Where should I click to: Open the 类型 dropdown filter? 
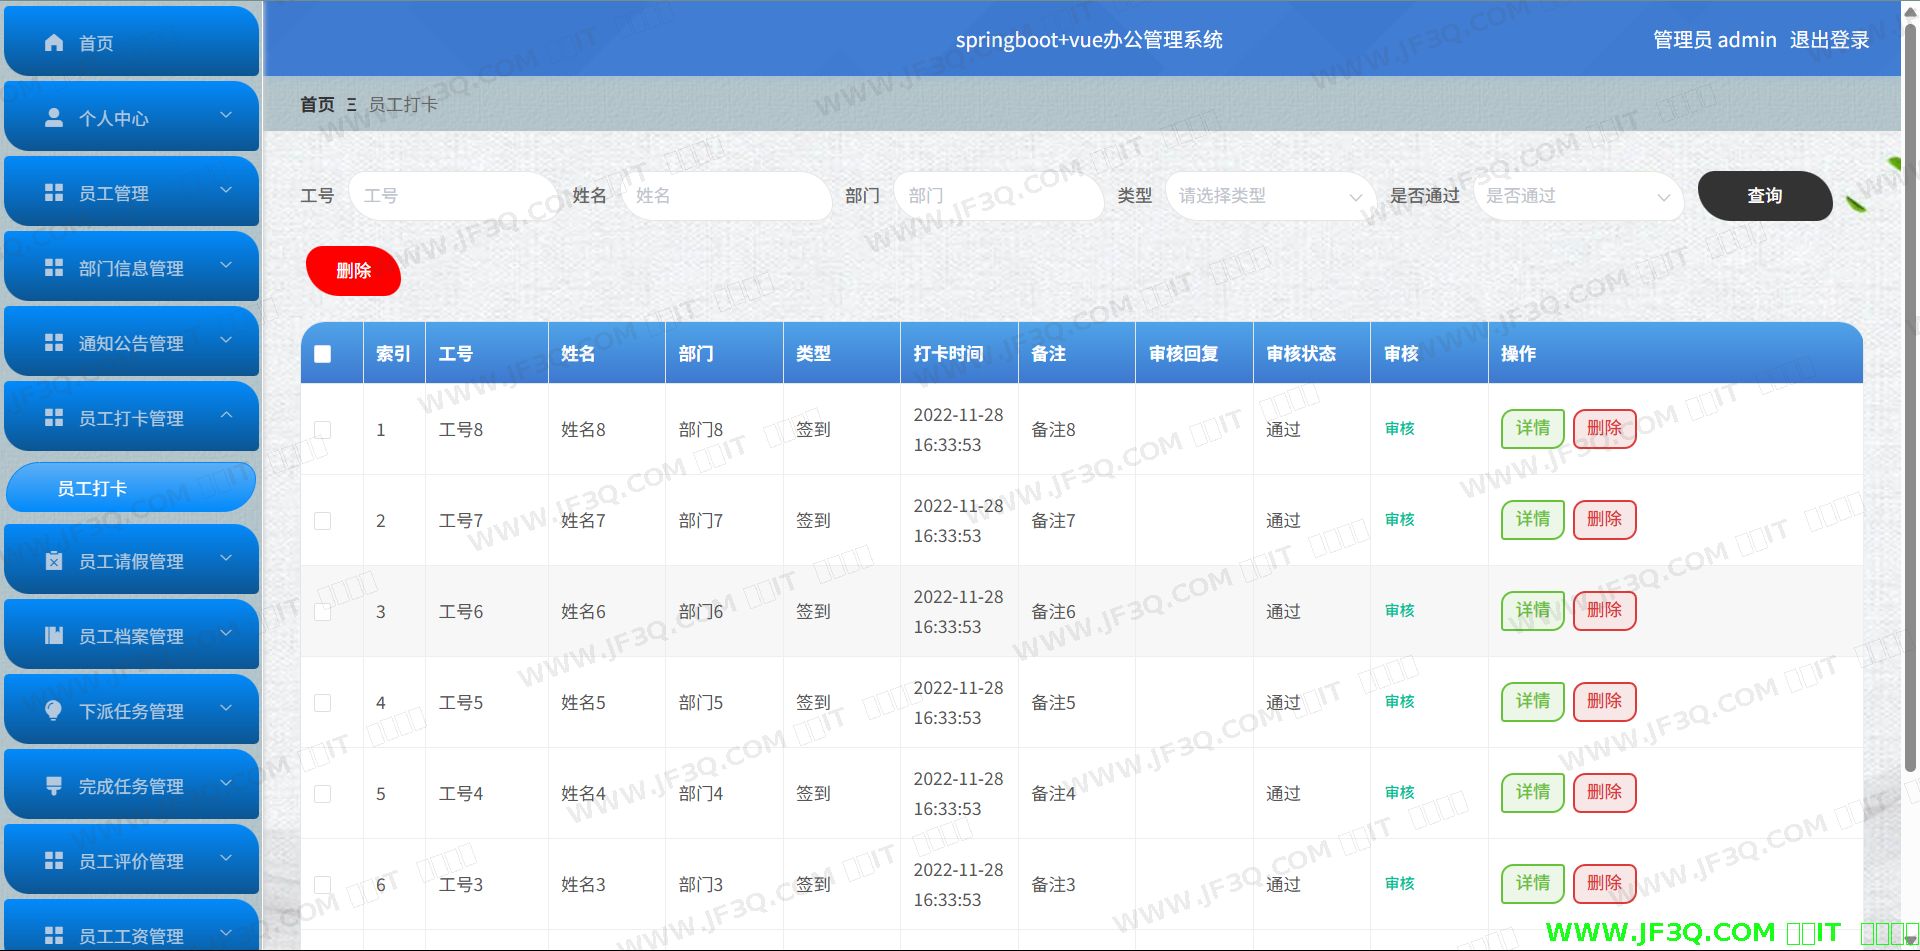click(1268, 196)
